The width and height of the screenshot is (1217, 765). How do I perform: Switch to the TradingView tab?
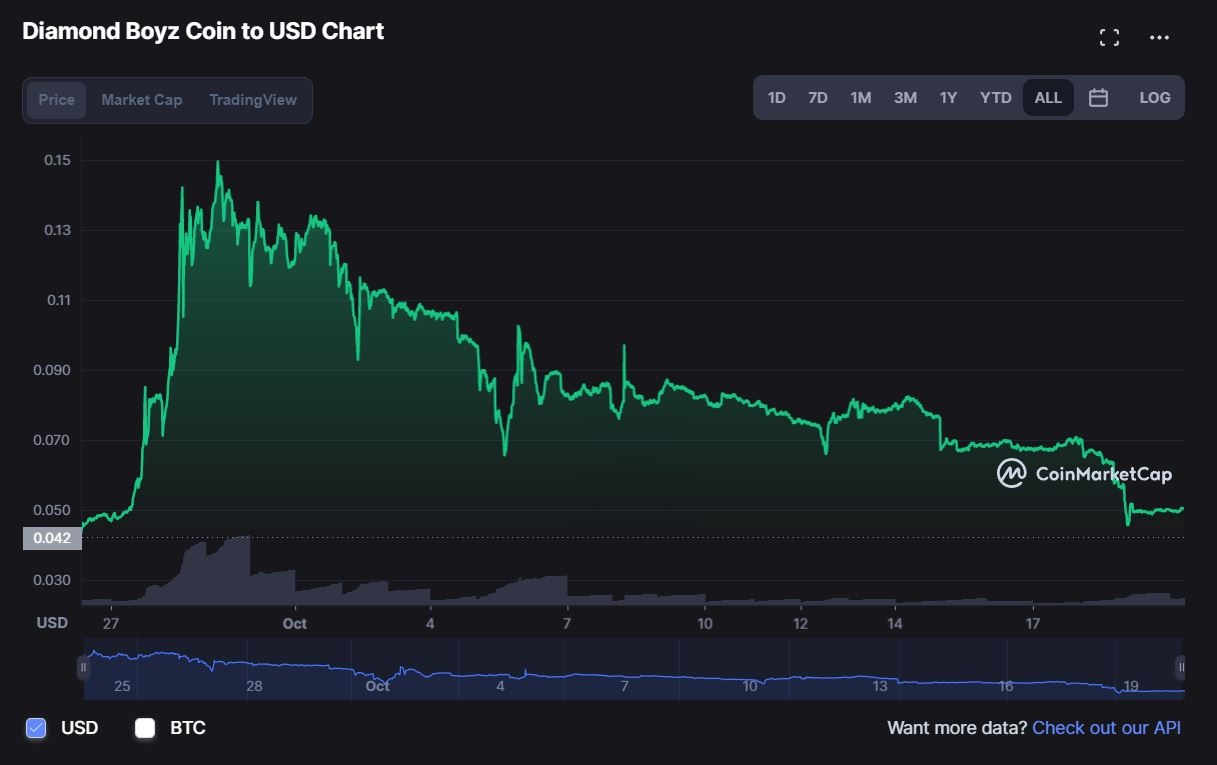(x=253, y=100)
